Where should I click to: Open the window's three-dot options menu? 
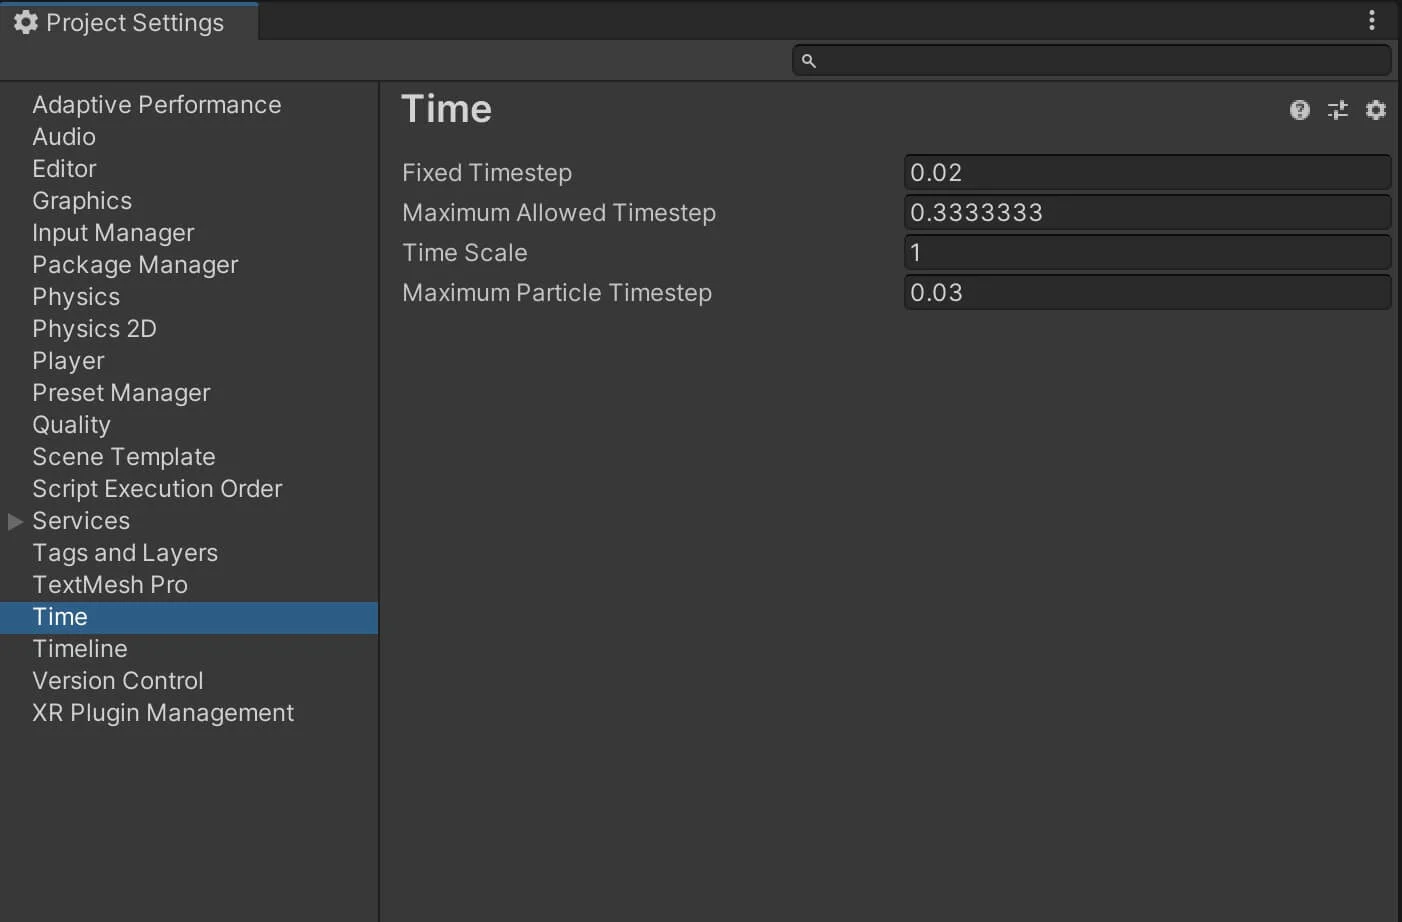[1371, 20]
